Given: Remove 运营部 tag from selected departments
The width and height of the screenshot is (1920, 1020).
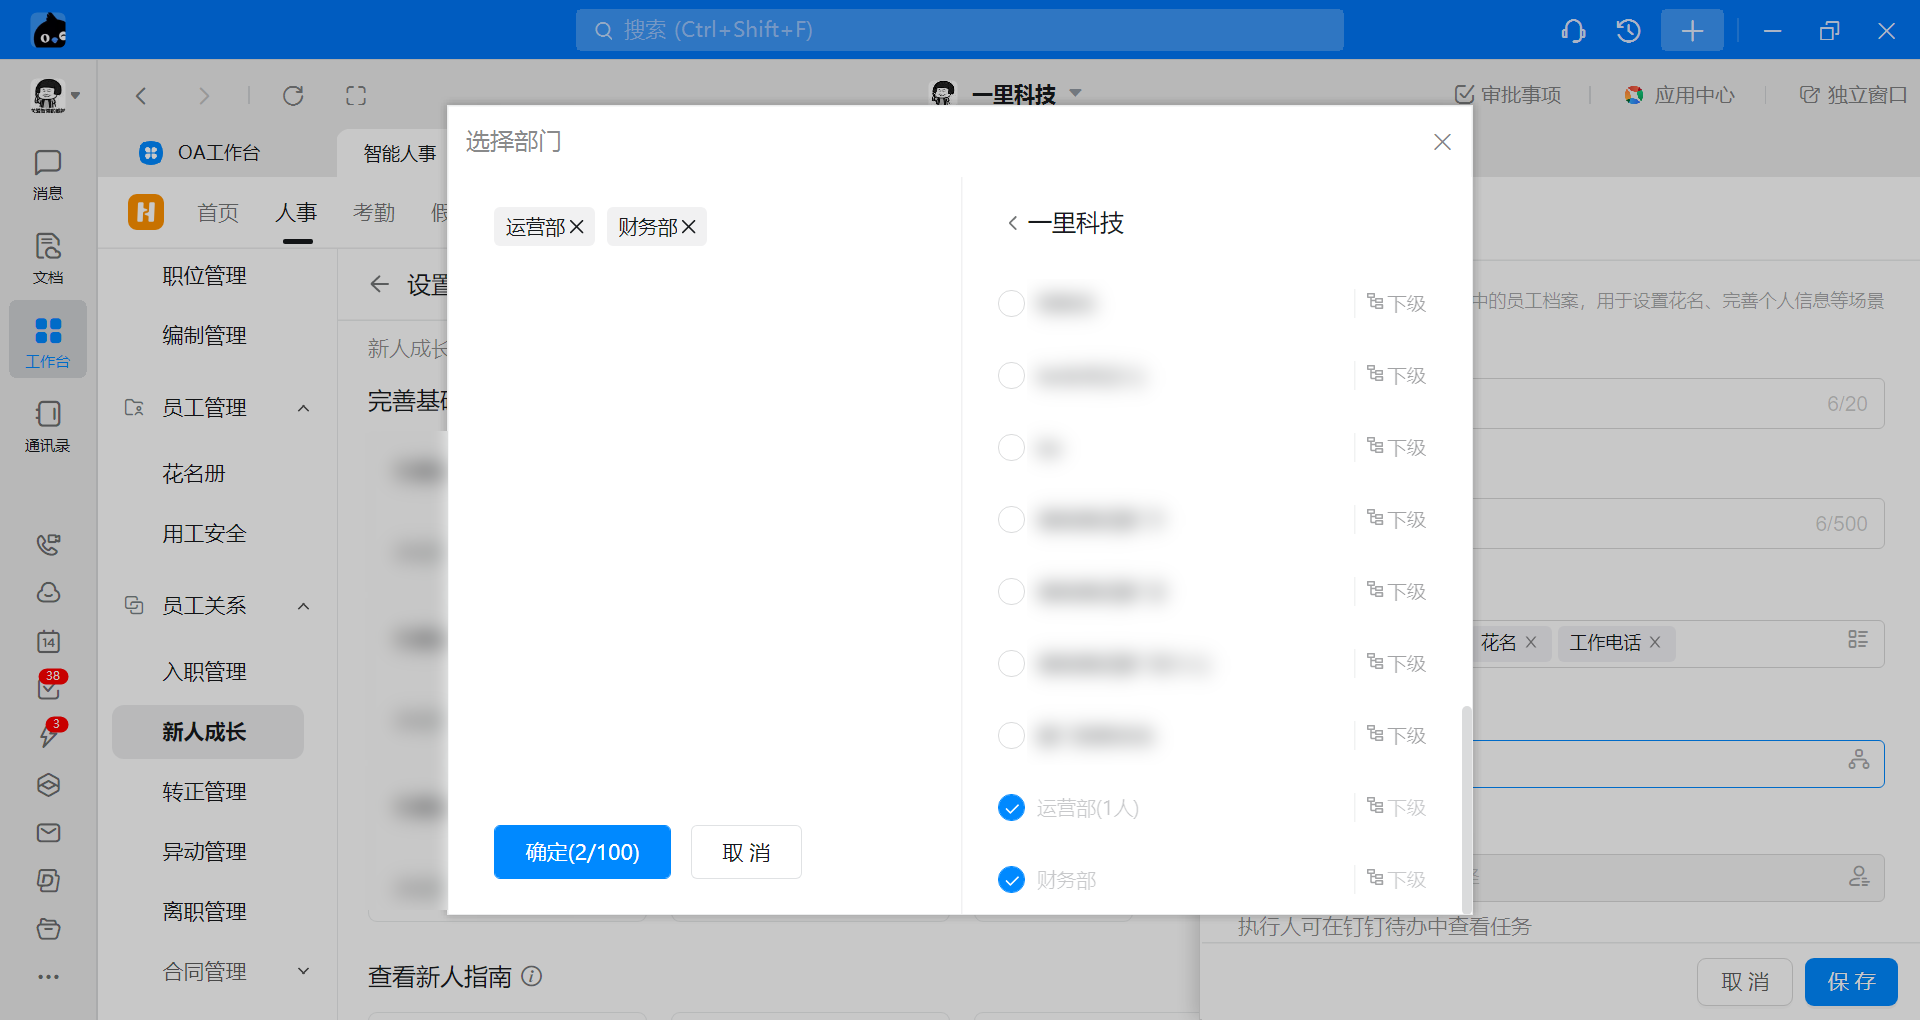Looking at the screenshot, I should coord(577,228).
